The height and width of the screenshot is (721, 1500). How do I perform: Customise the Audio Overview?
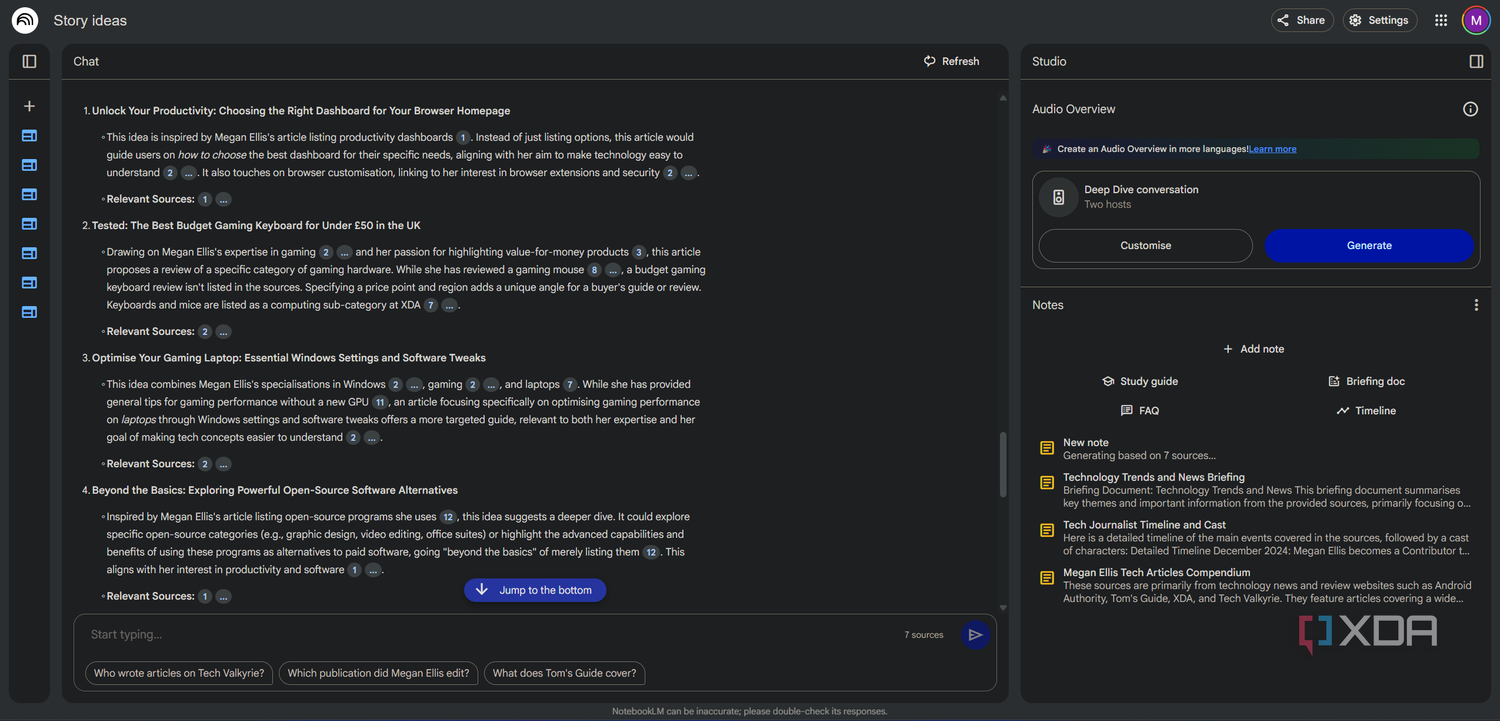point(1146,245)
